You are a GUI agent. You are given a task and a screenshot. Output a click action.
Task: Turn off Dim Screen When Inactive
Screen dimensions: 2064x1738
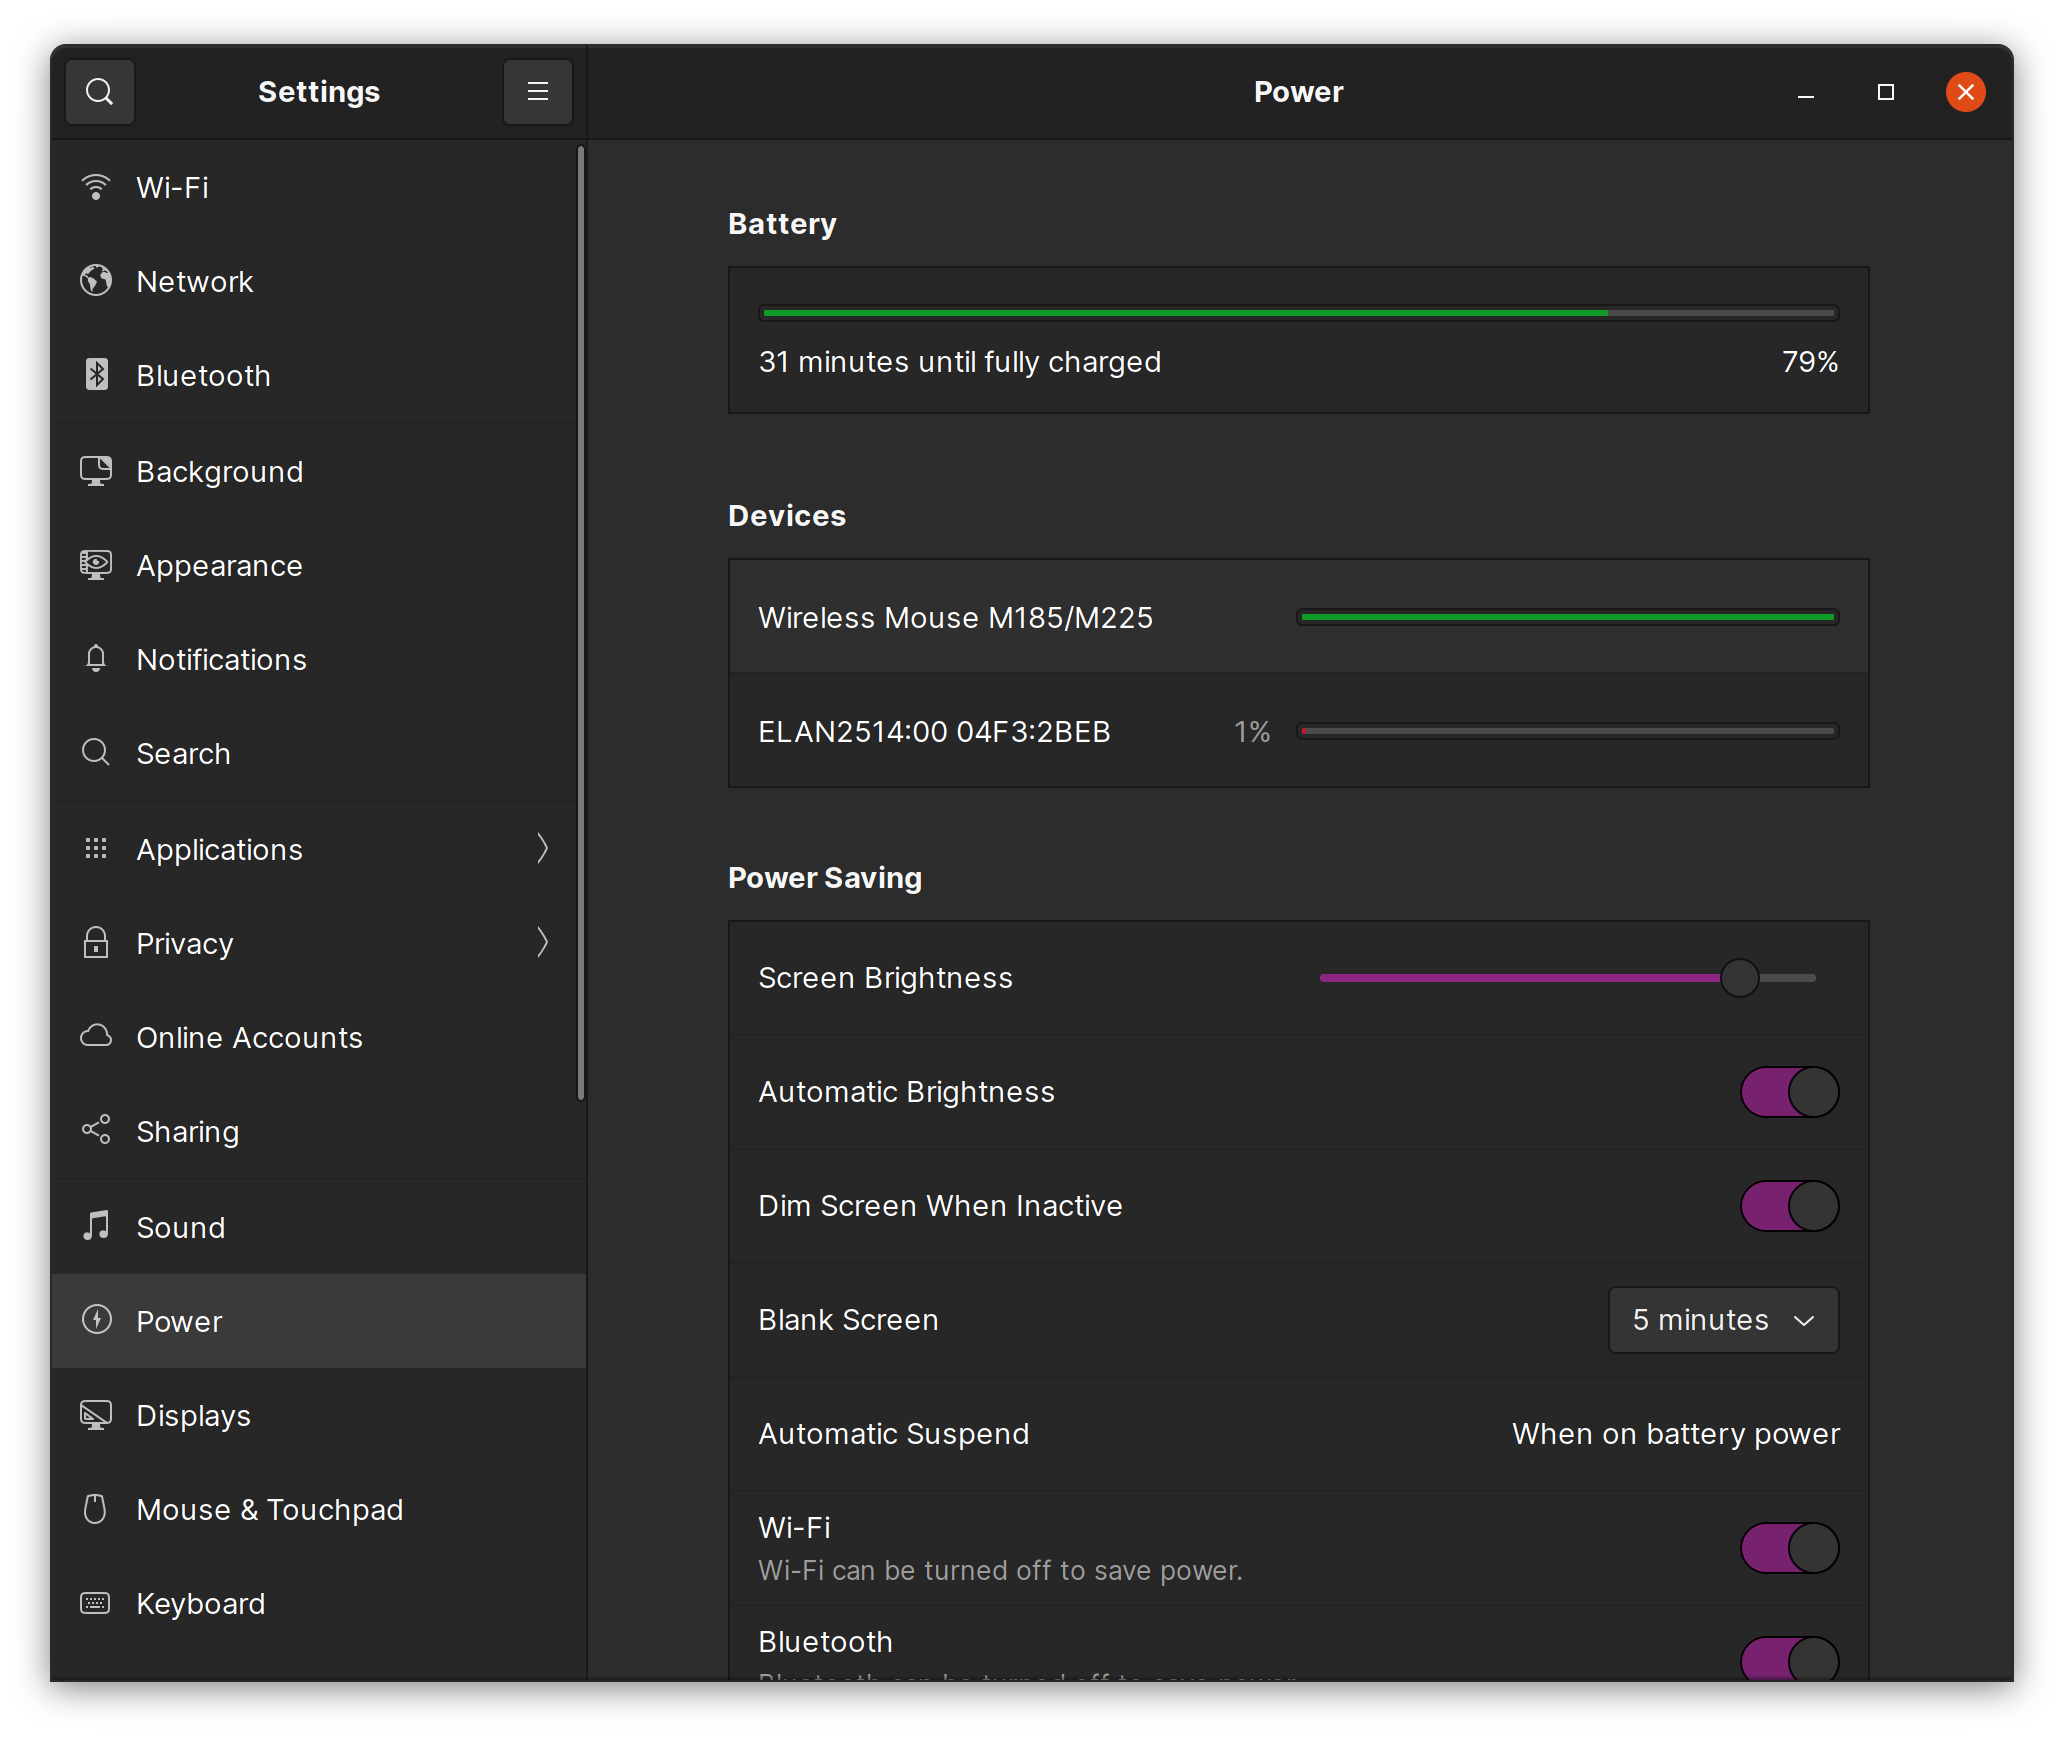pyautogui.click(x=1788, y=1206)
